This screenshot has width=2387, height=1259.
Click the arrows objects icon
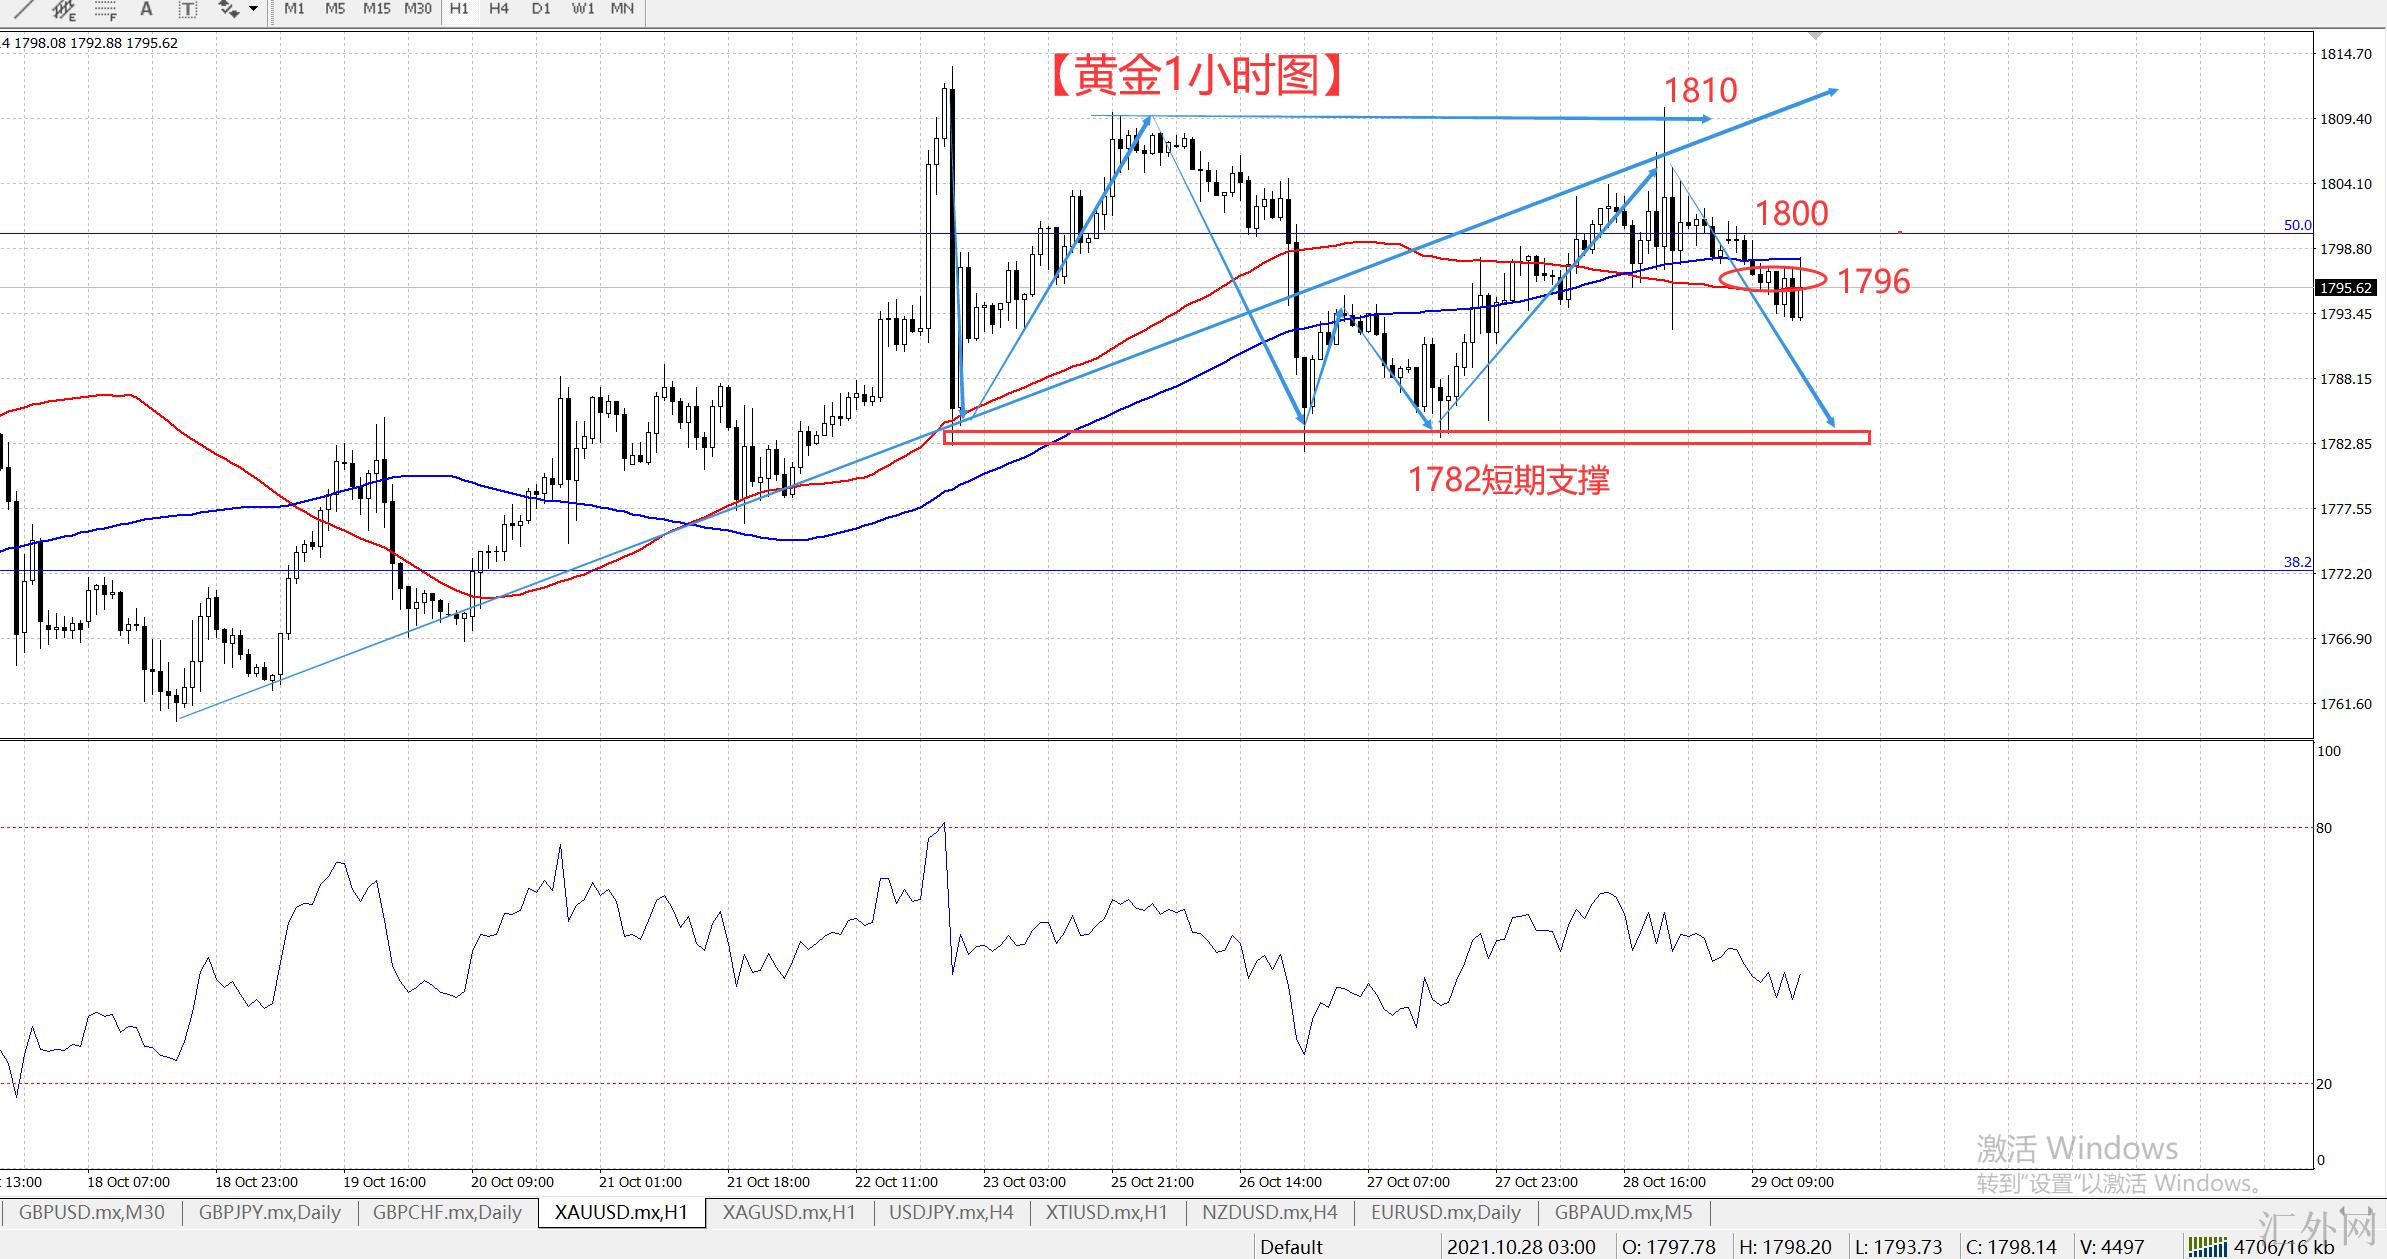(x=229, y=9)
